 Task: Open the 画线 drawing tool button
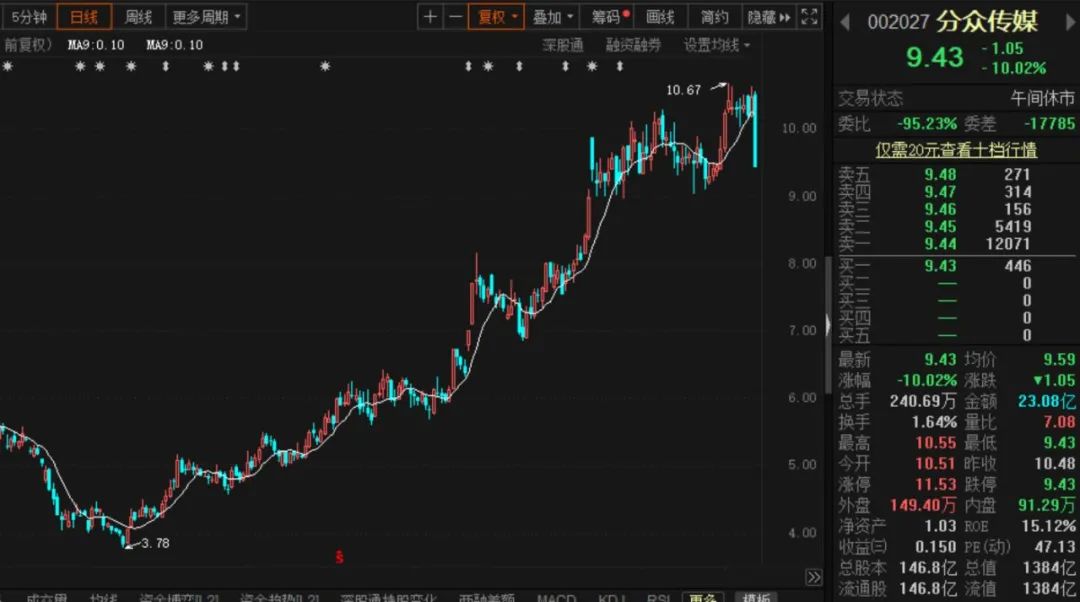coord(660,17)
